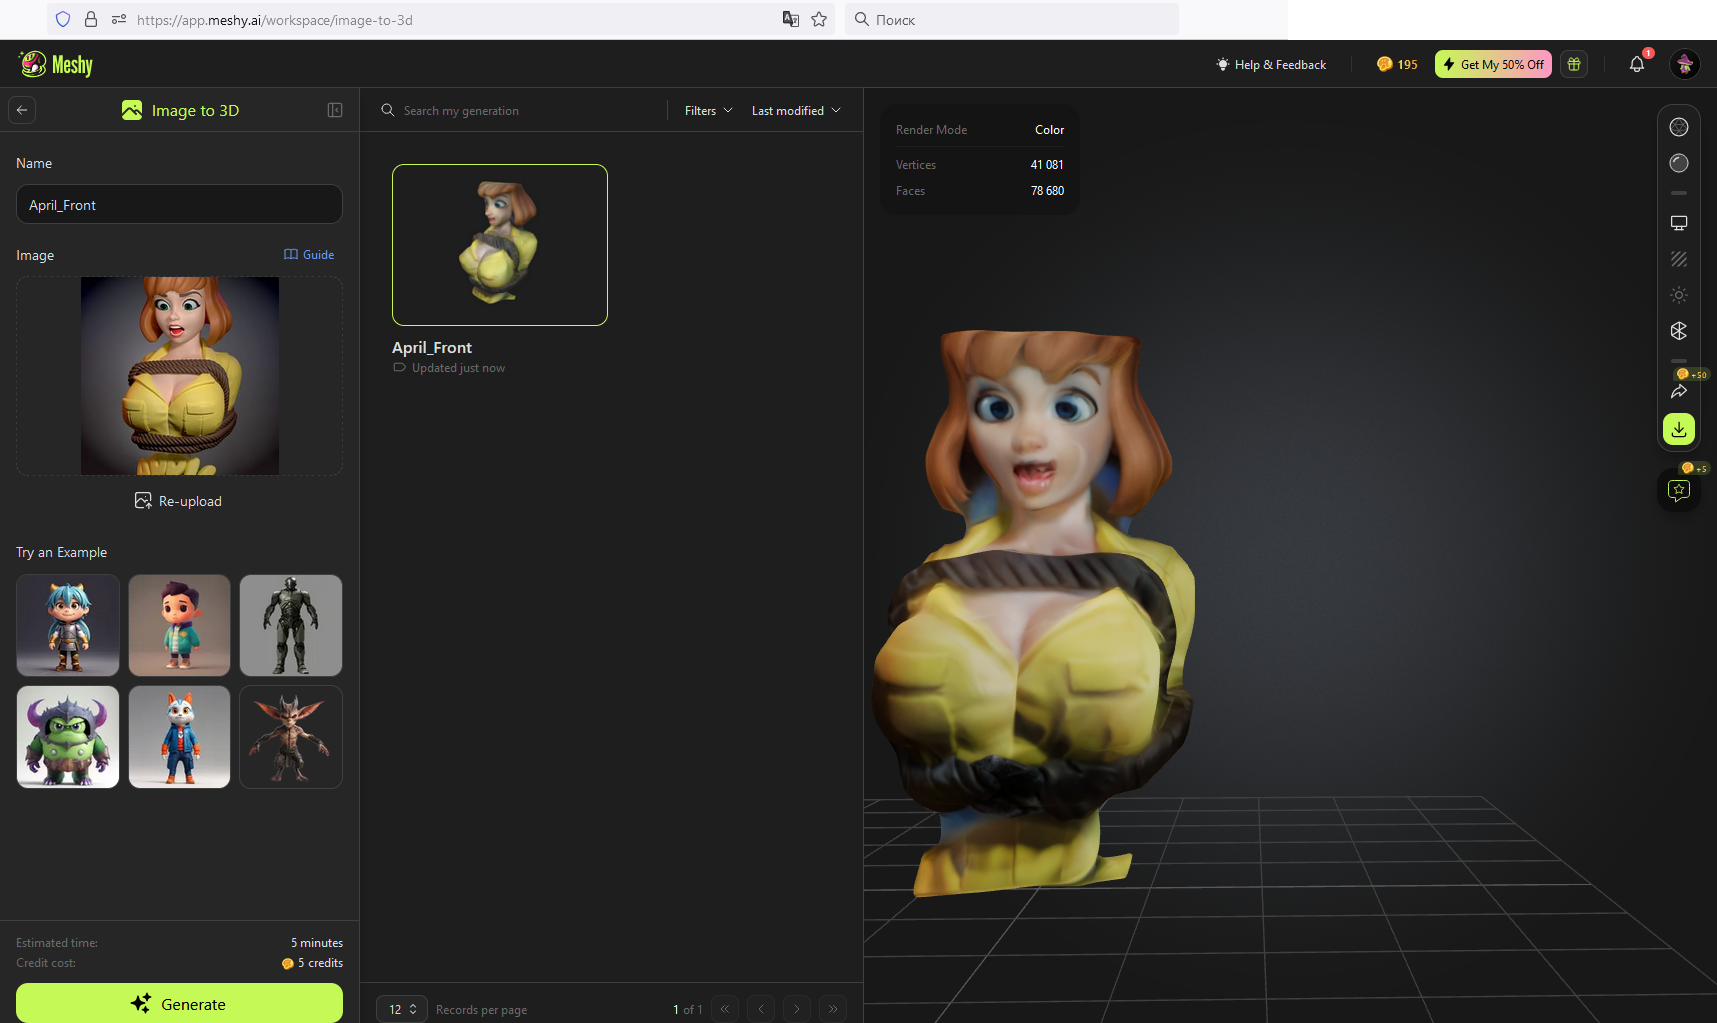Click the Re-upload image button
This screenshot has height=1023, width=1717.
coord(179,501)
